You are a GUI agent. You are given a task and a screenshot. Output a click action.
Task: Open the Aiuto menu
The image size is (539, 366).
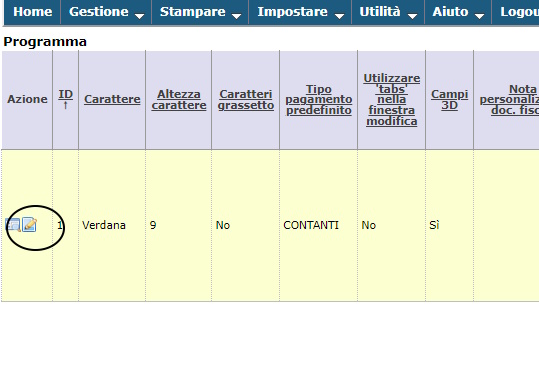pyautogui.click(x=458, y=12)
